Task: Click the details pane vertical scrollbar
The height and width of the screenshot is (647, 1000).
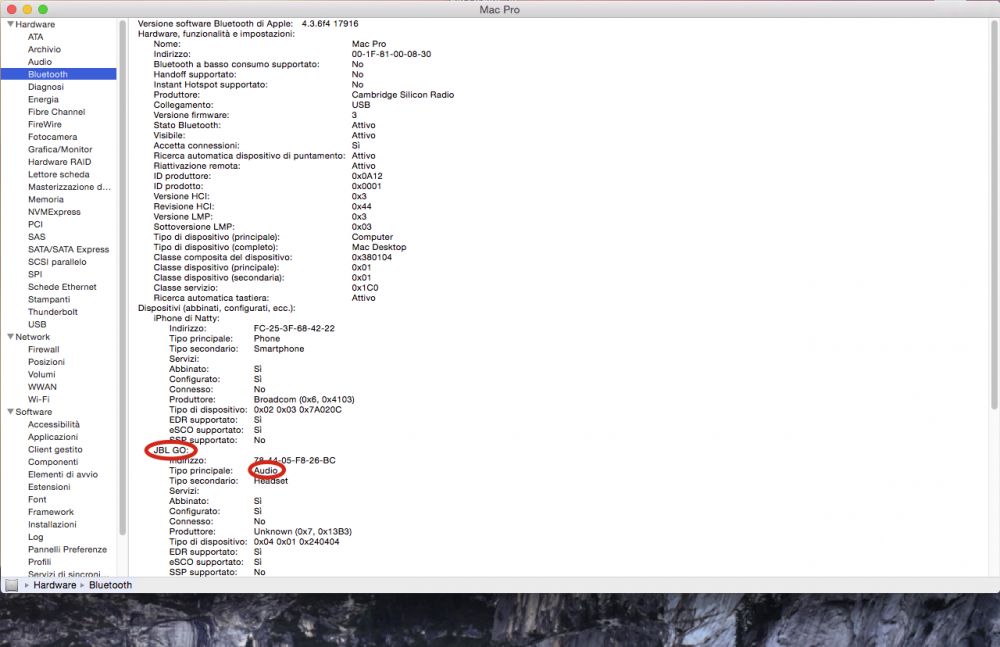Action: coord(994,214)
